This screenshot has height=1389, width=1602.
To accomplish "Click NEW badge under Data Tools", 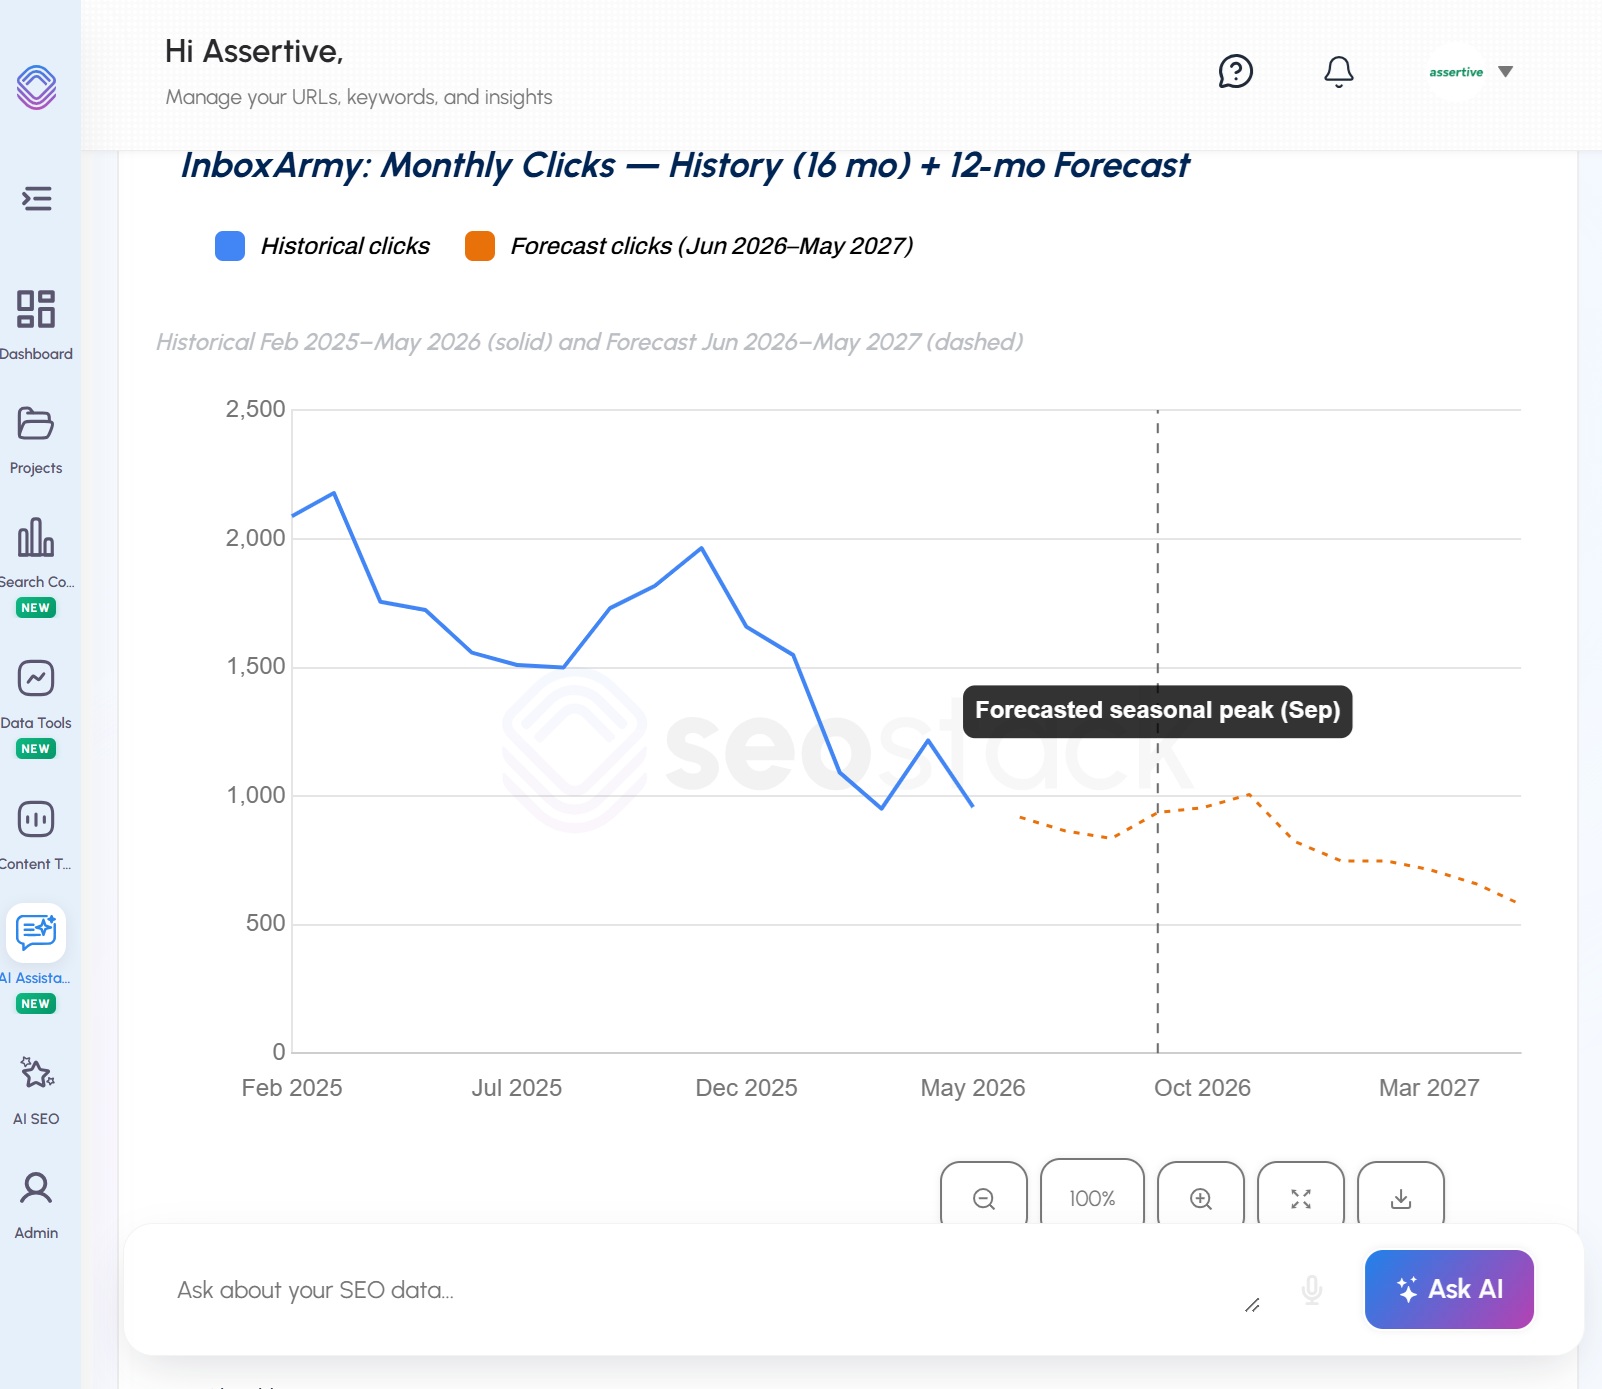I will tap(36, 749).
